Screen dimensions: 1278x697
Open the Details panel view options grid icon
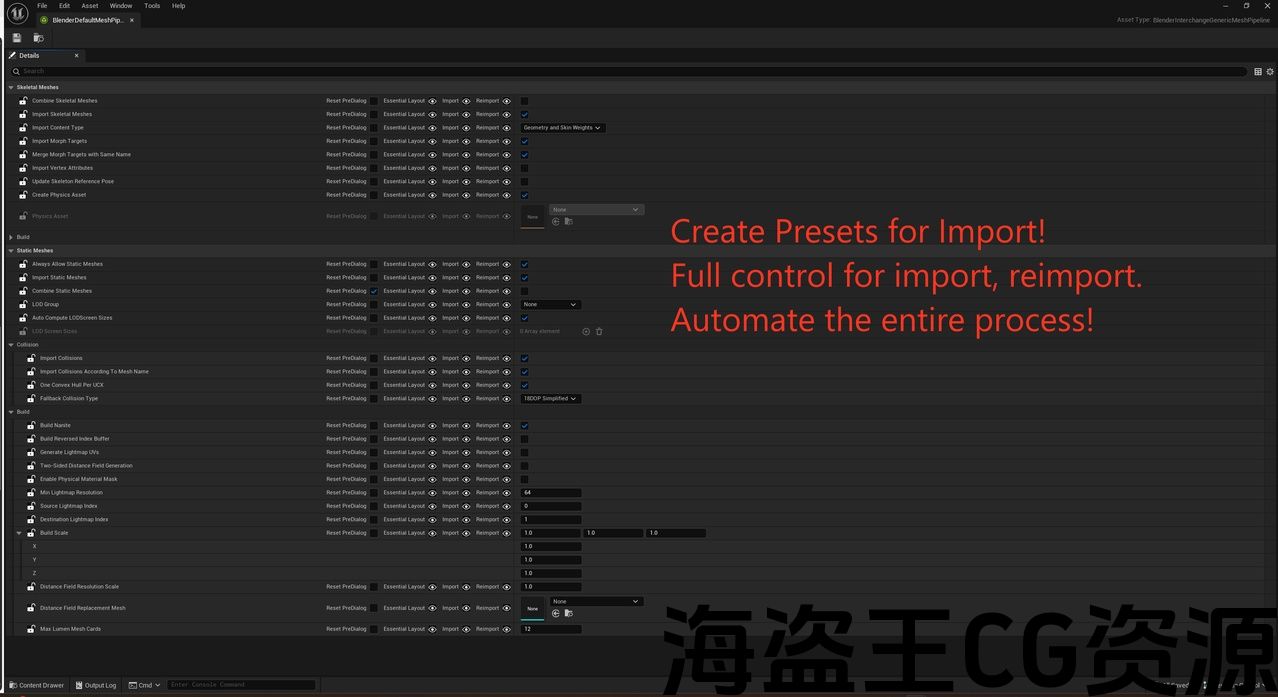1258,72
